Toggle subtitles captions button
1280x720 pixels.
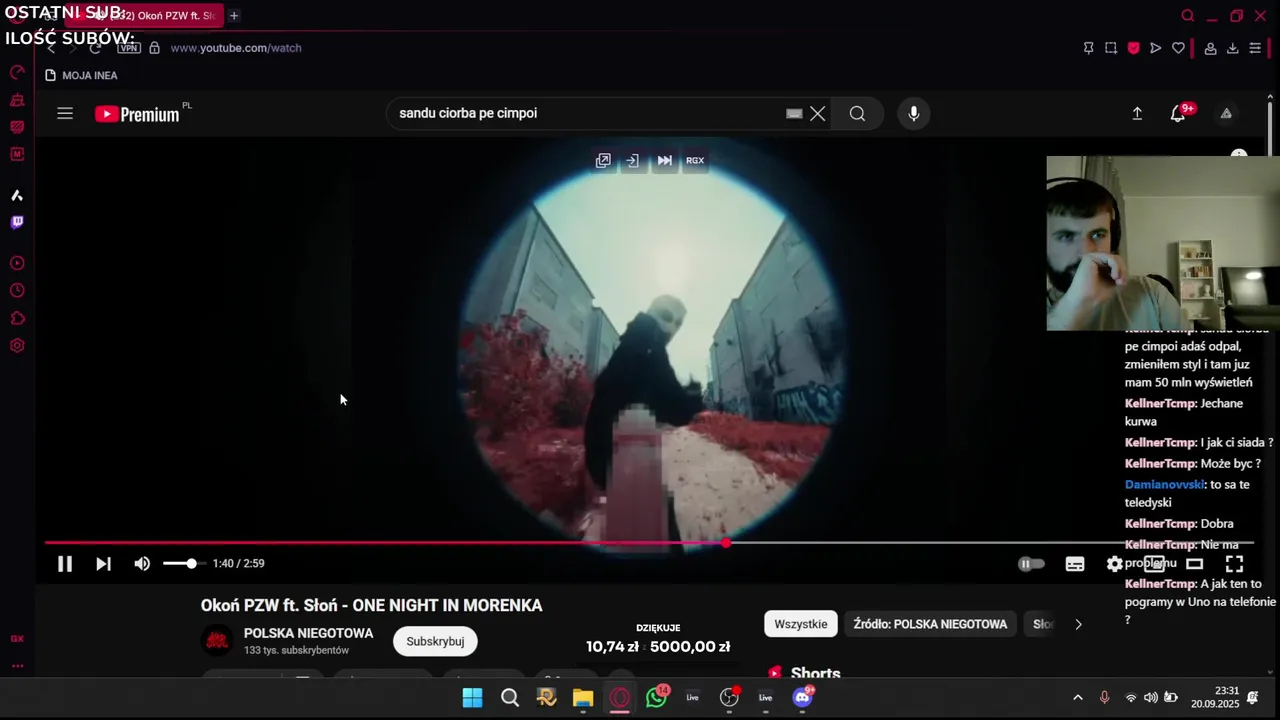point(1075,564)
